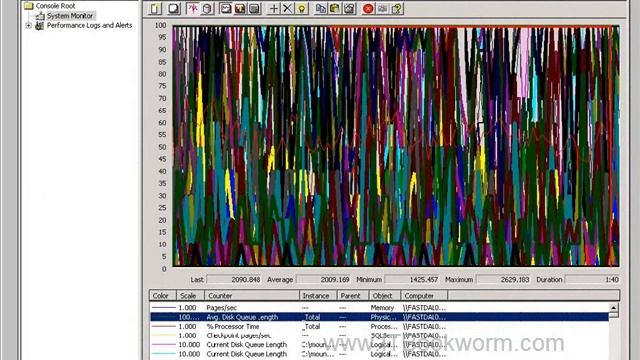Select the Pages/sec counter row
The image size is (640, 360).
[379, 308]
